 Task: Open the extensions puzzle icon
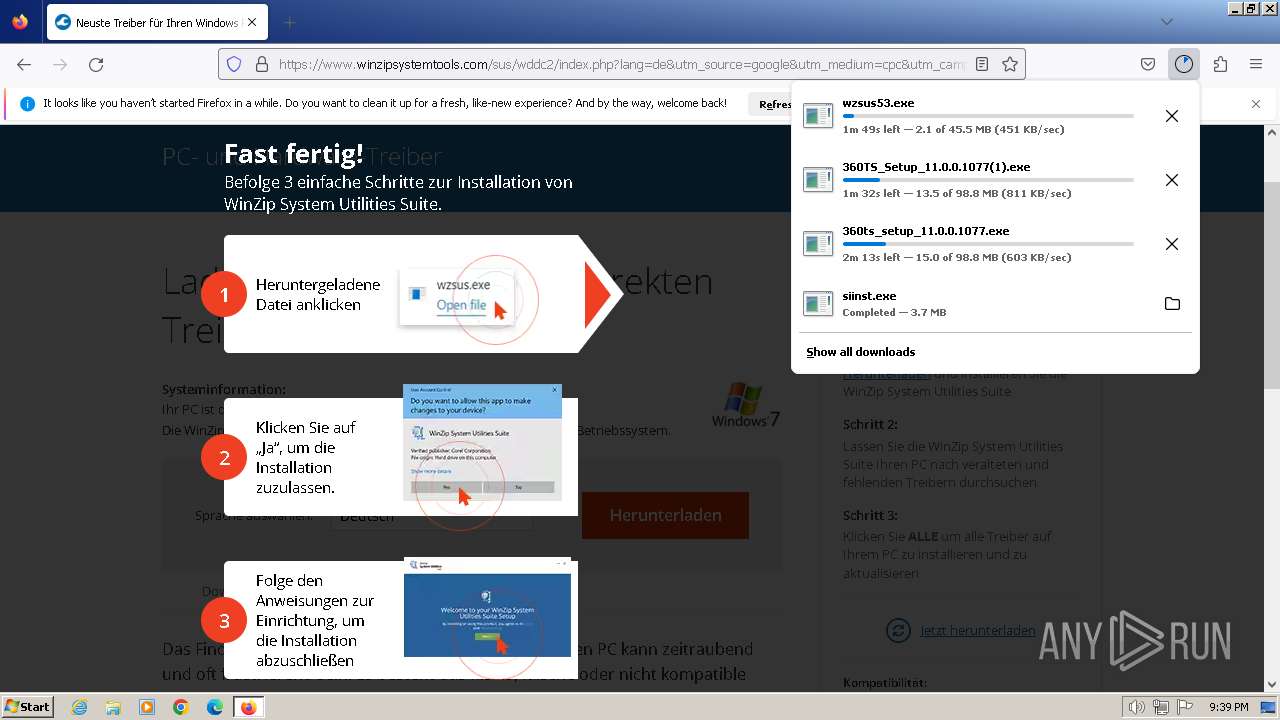click(x=1220, y=64)
